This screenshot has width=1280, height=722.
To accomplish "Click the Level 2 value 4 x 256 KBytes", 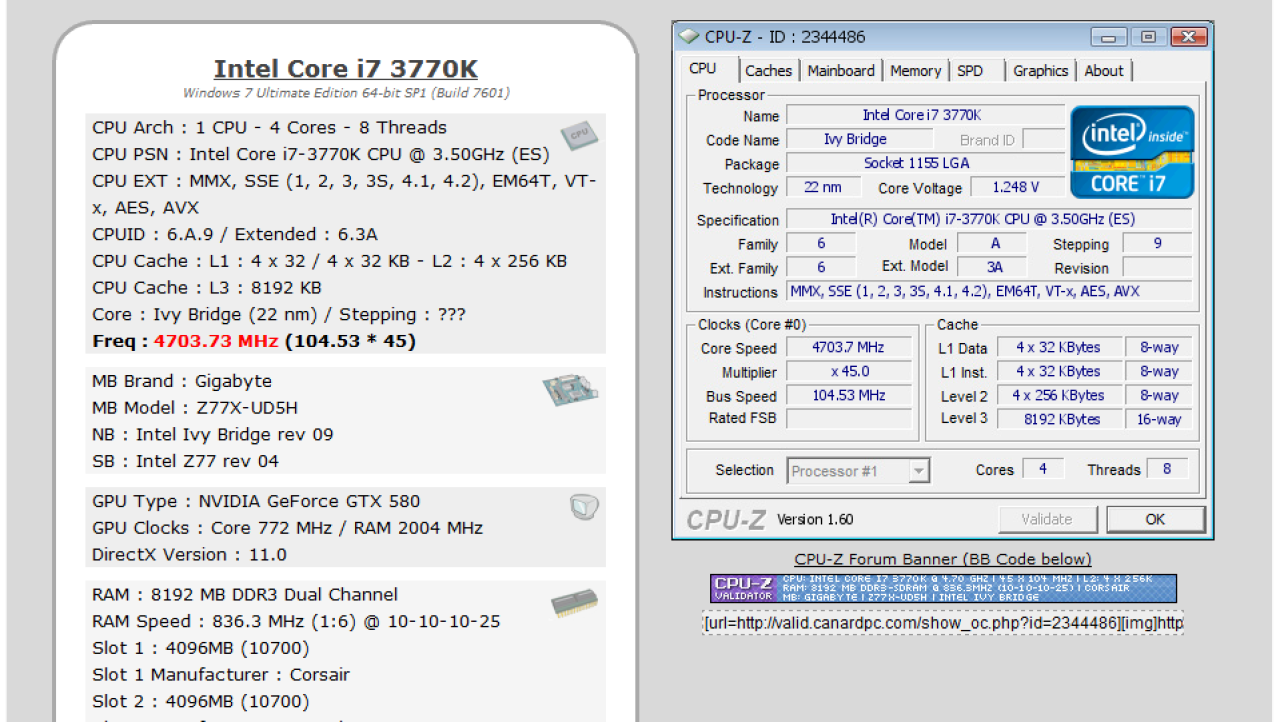I will point(1058,395).
